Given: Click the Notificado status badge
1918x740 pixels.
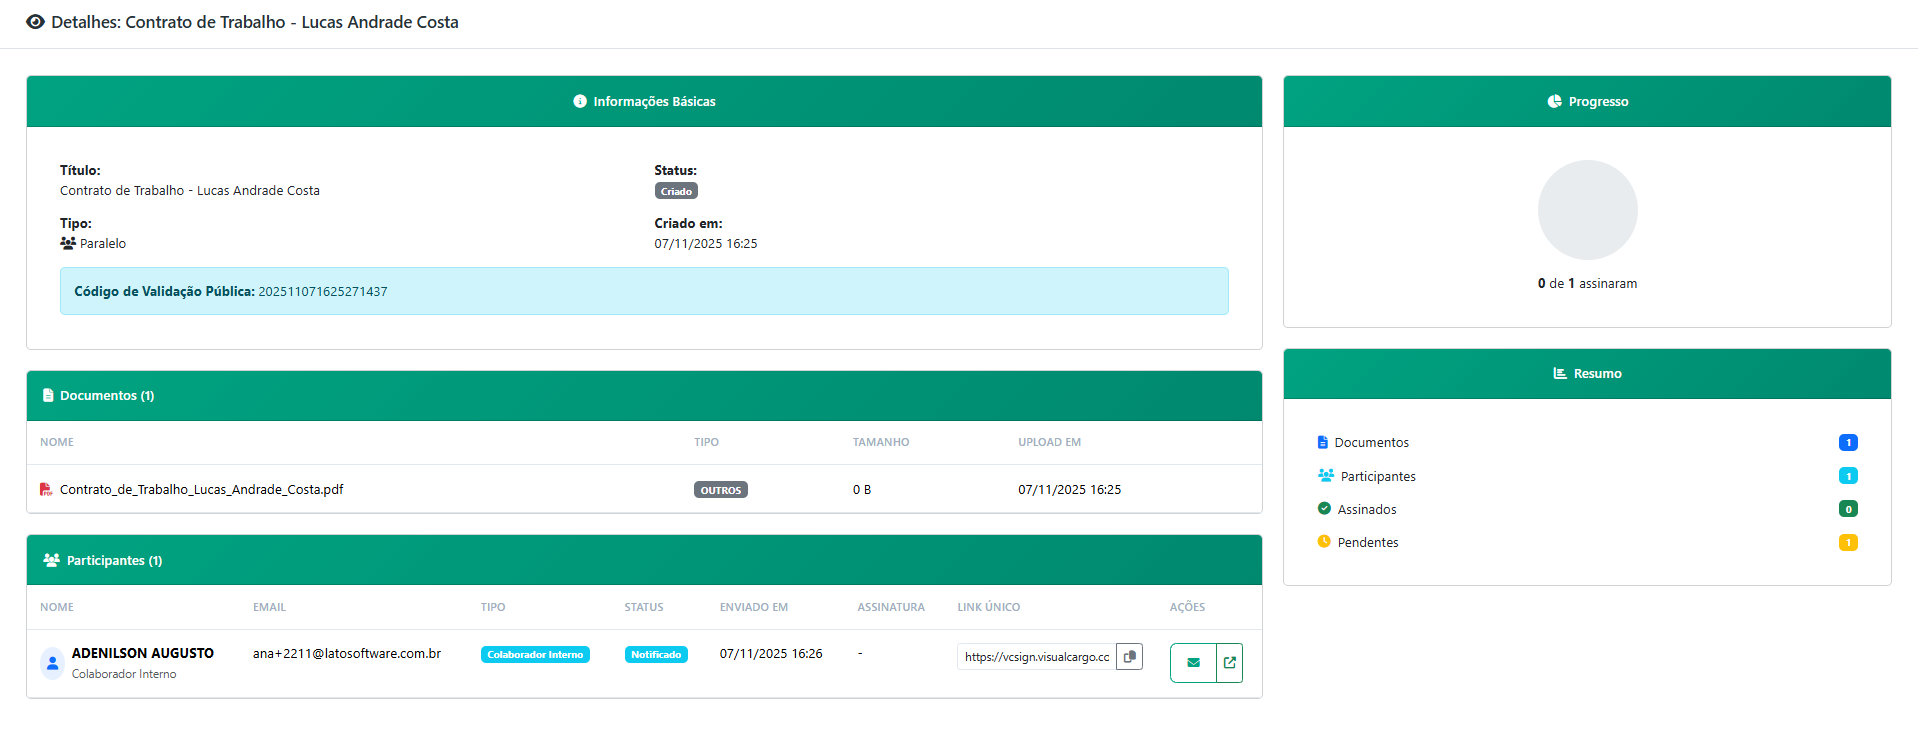Looking at the screenshot, I should (656, 655).
